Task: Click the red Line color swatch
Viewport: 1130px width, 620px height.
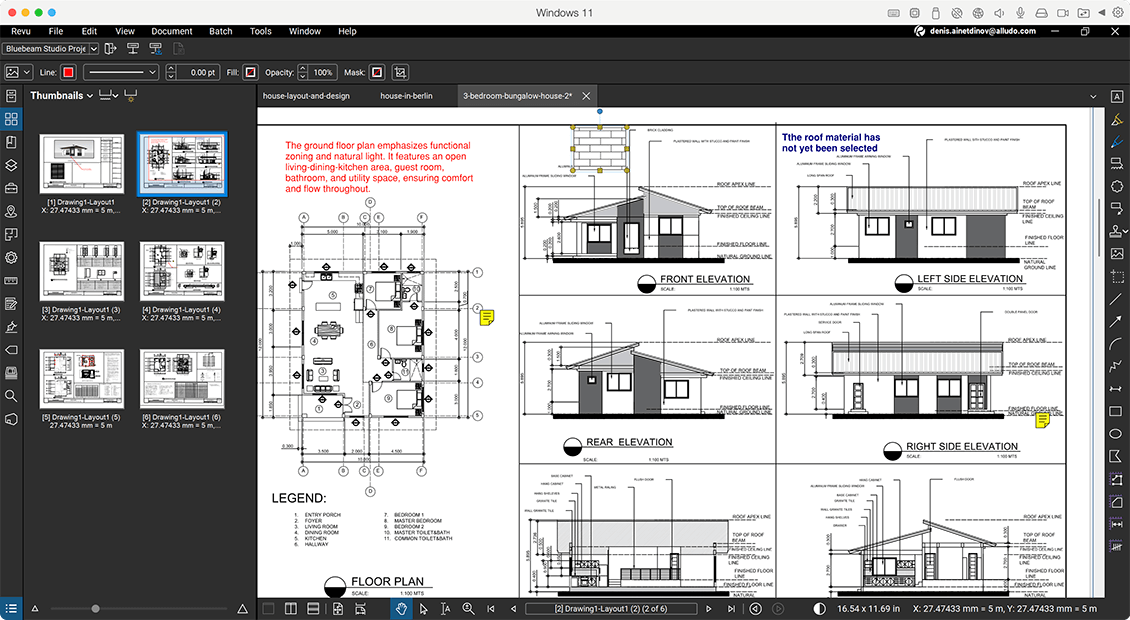Action: pos(68,72)
